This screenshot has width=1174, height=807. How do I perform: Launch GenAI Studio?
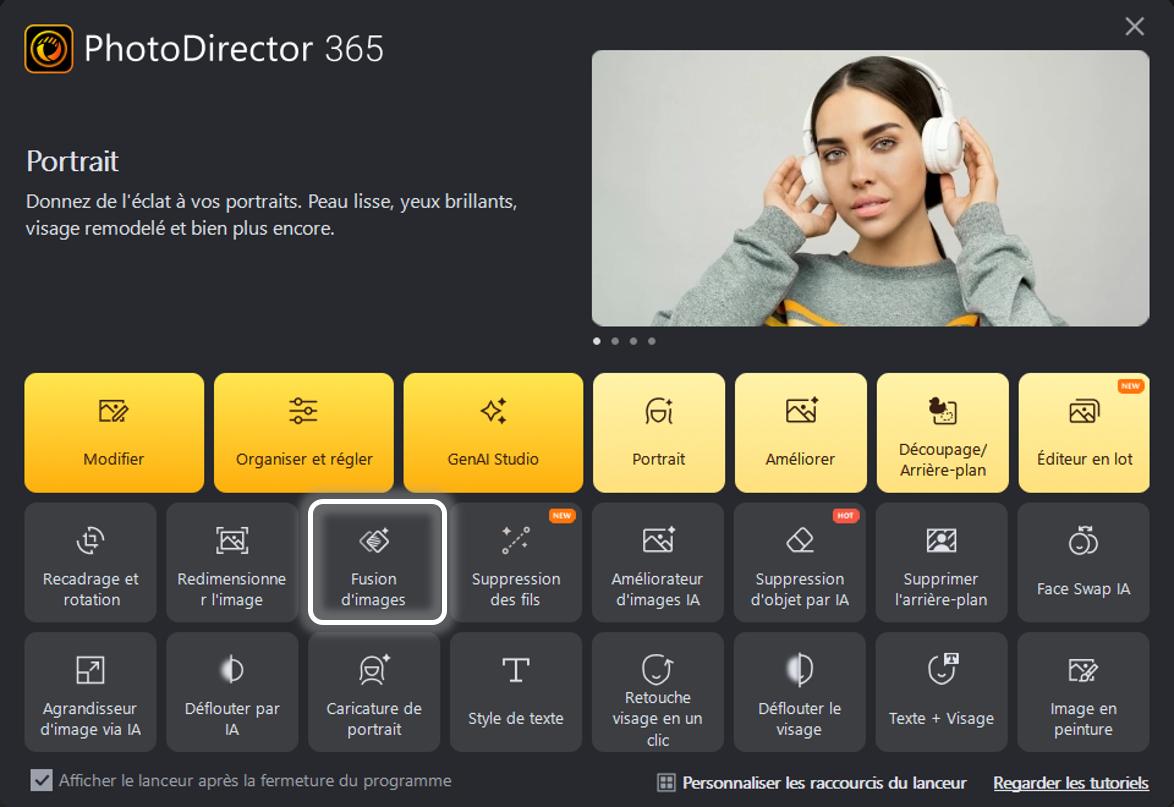(x=492, y=432)
